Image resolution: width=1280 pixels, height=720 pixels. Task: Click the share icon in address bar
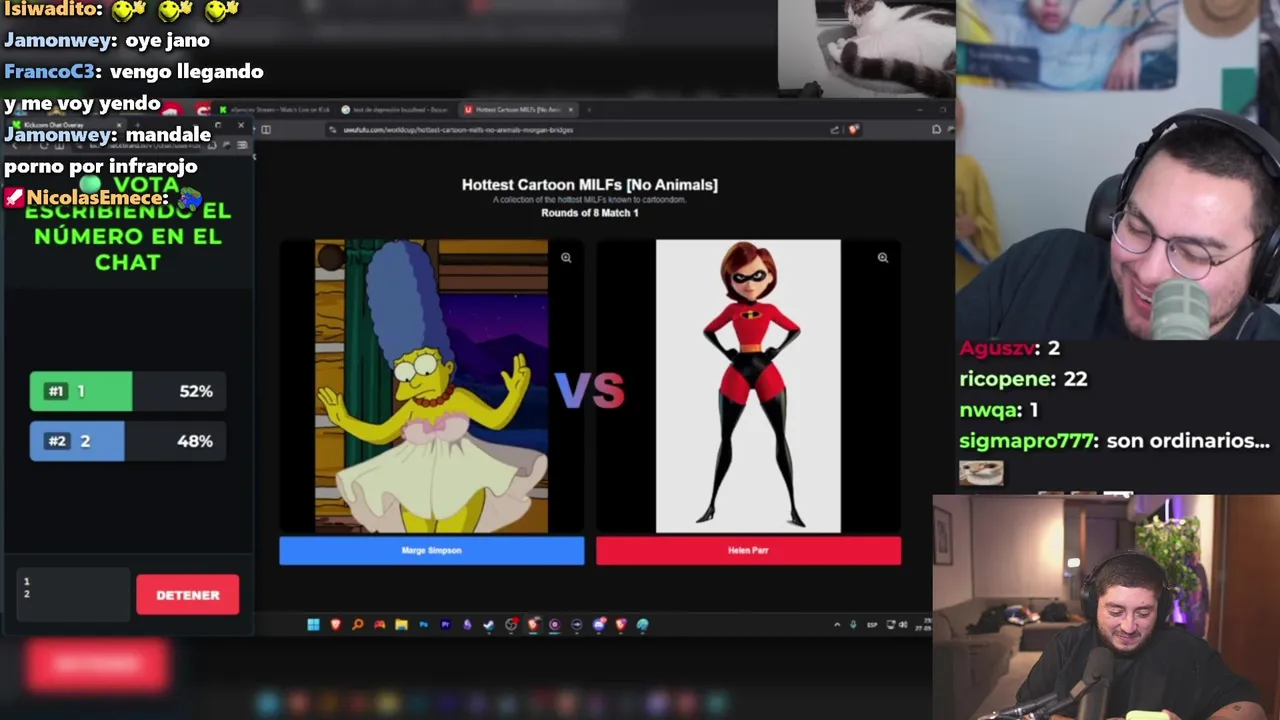[x=834, y=129]
